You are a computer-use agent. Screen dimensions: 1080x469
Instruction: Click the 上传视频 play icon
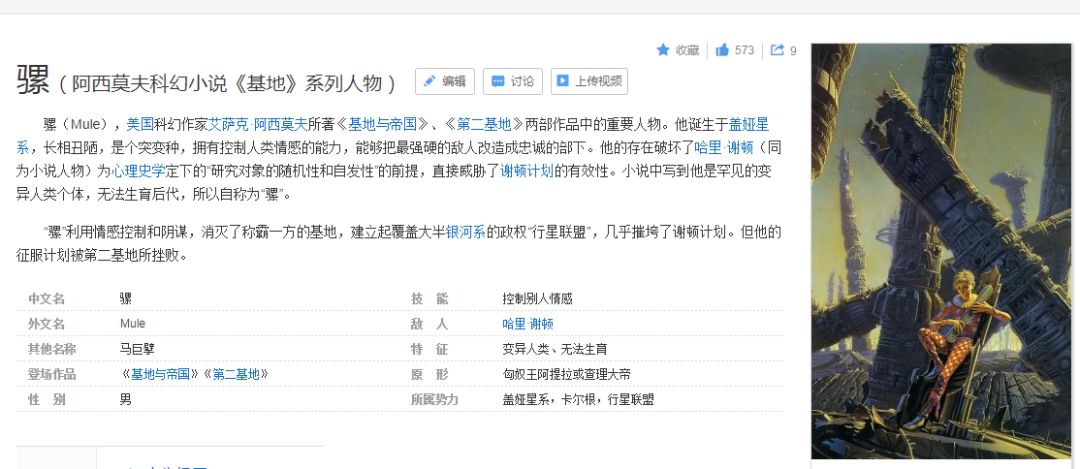(563, 81)
